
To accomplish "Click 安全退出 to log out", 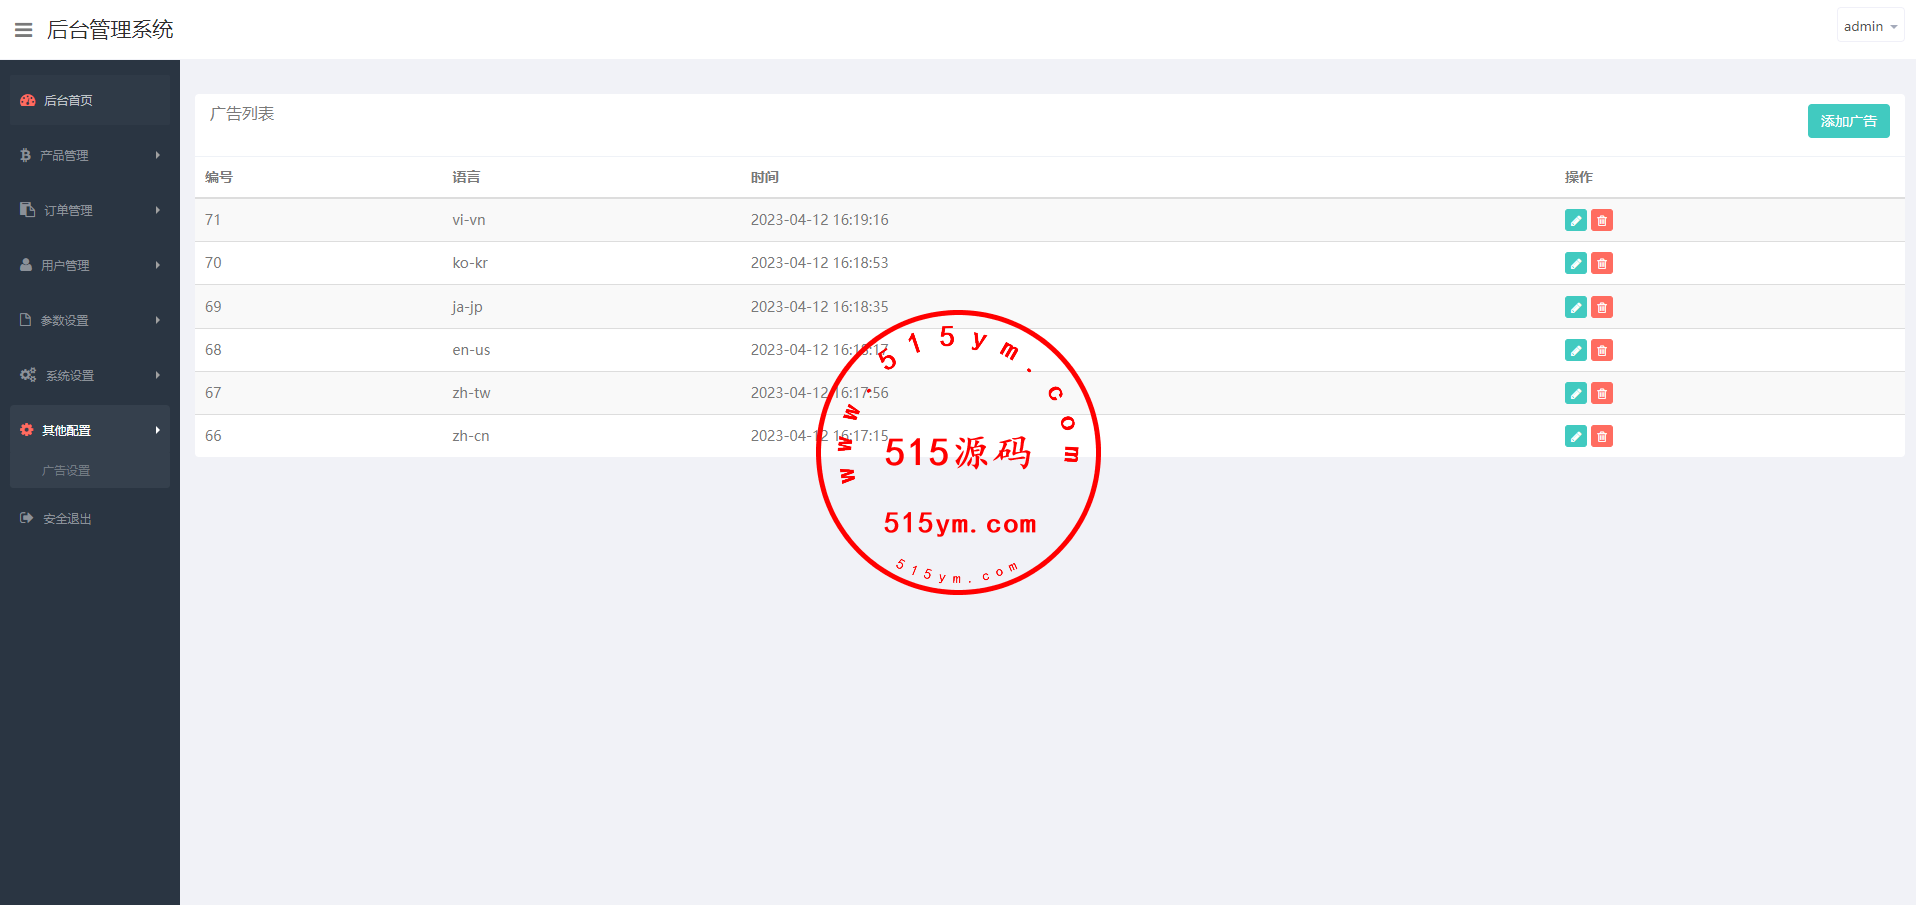I will pyautogui.click(x=67, y=519).
